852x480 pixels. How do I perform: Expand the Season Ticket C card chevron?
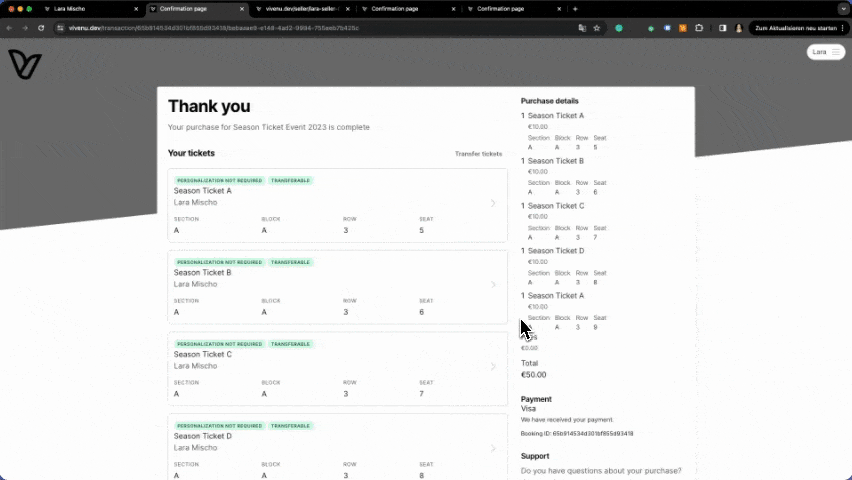[x=493, y=366]
